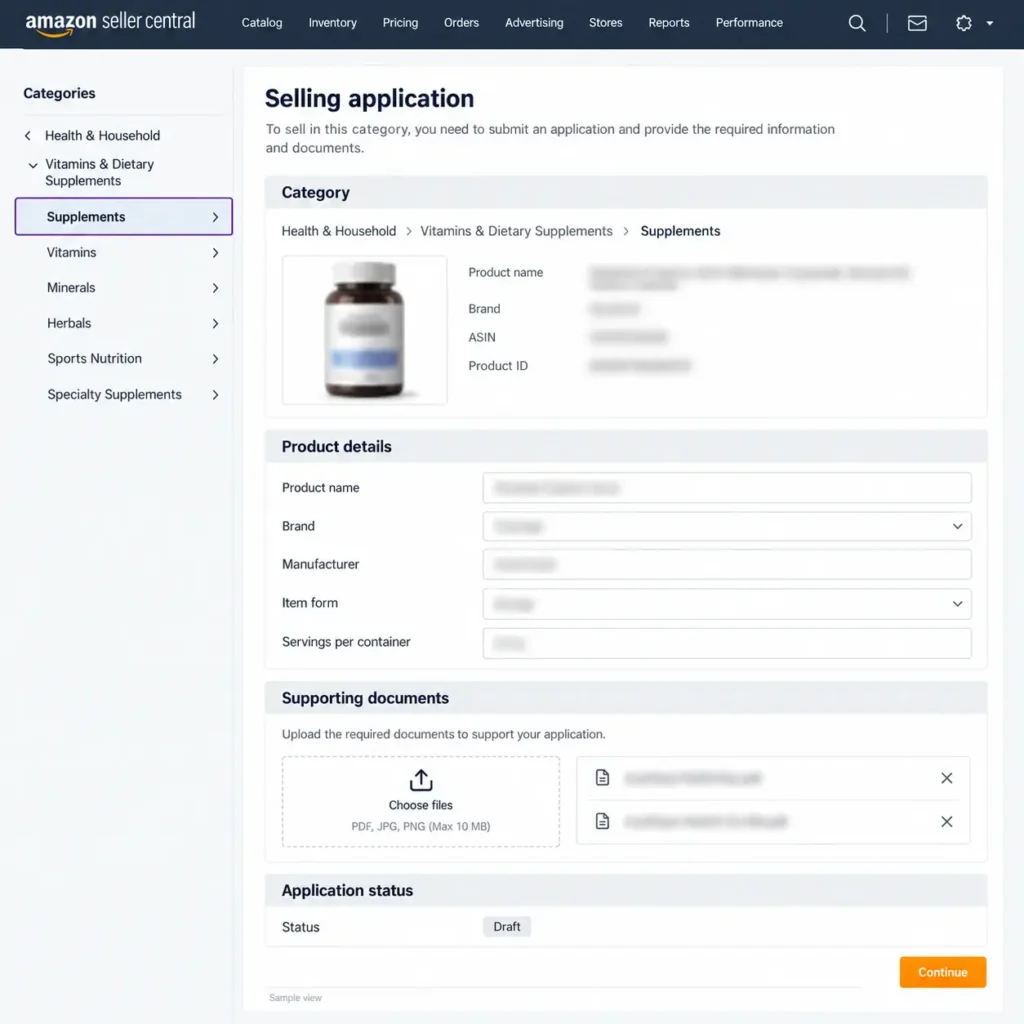Open the Advertising menu
Viewport: 1024px width, 1024px height.
point(534,23)
